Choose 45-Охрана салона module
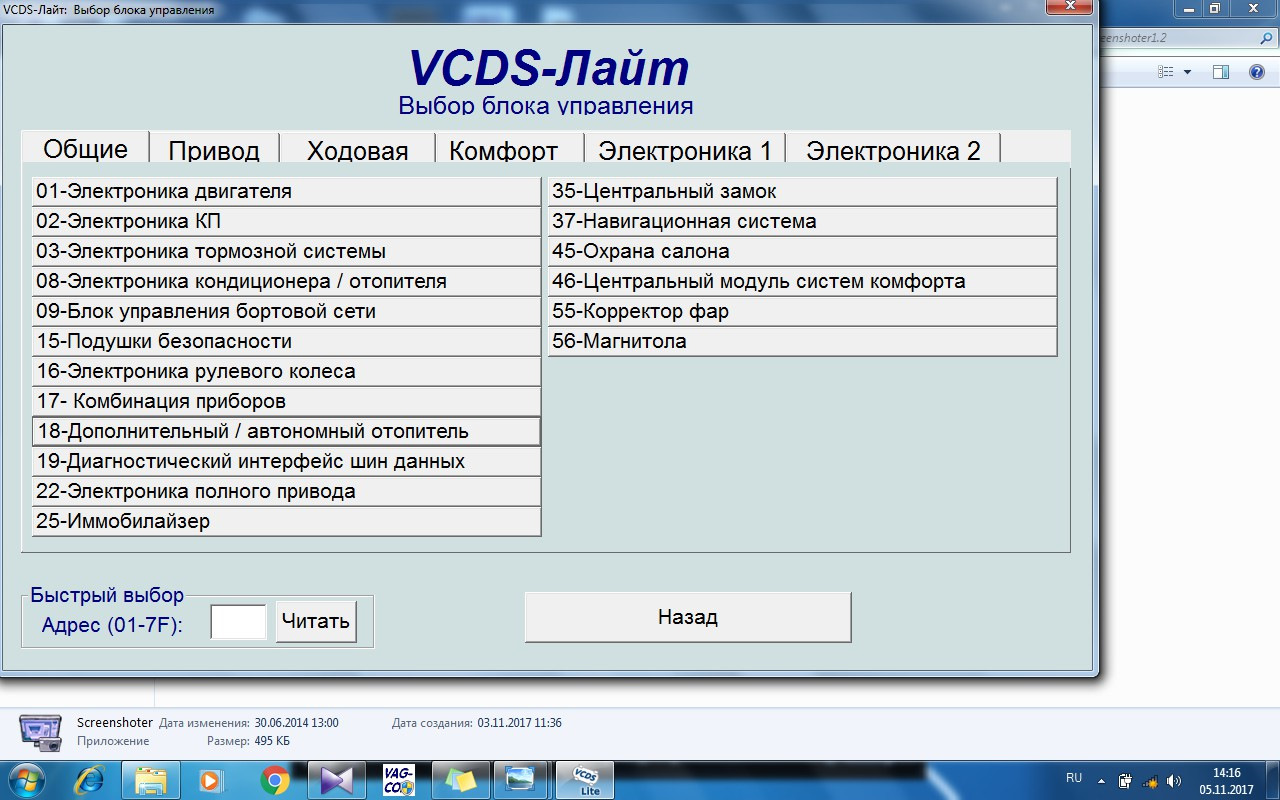 click(x=802, y=251)
